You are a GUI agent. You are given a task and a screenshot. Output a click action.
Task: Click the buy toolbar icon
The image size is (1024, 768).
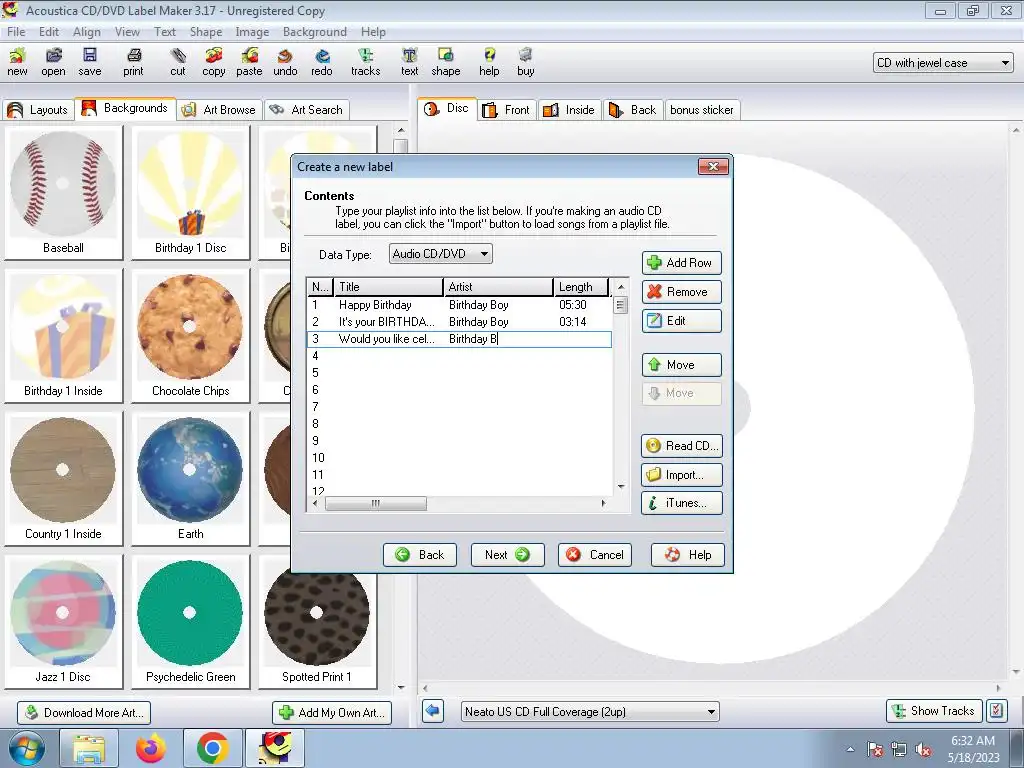526,62
